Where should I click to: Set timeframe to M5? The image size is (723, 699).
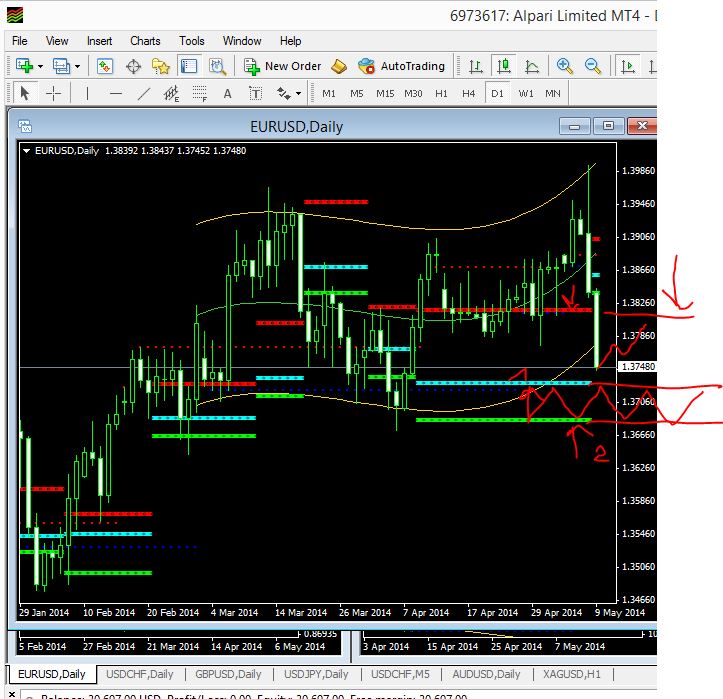tap(357, 94)
